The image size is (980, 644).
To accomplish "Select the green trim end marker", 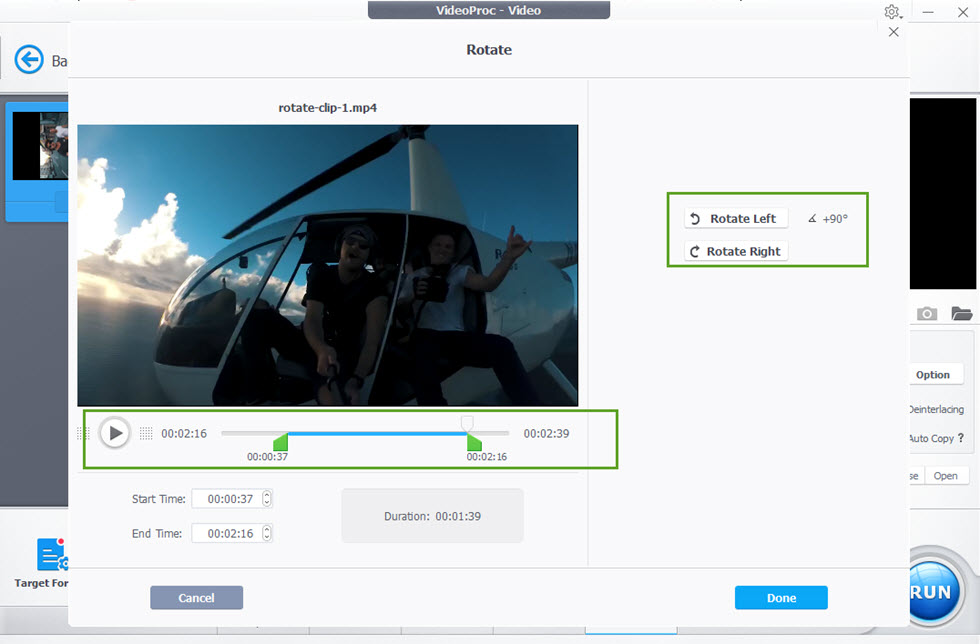I will (474, 442).
